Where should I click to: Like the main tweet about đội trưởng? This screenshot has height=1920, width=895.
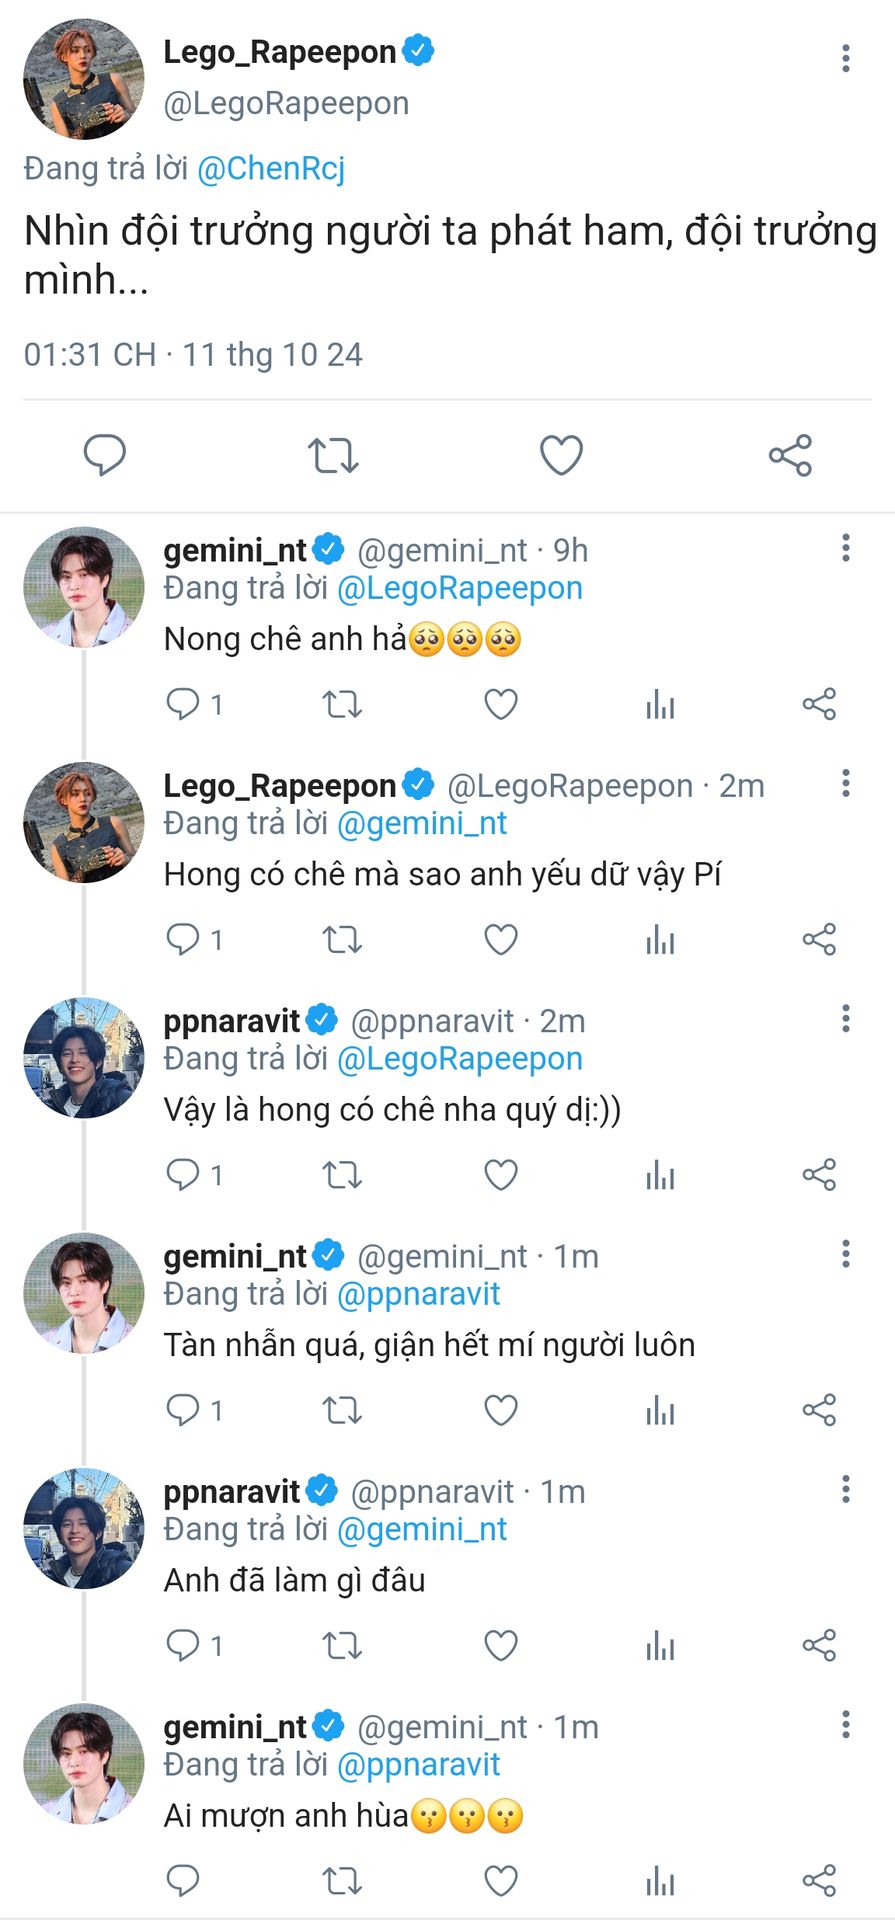[561, 455]
